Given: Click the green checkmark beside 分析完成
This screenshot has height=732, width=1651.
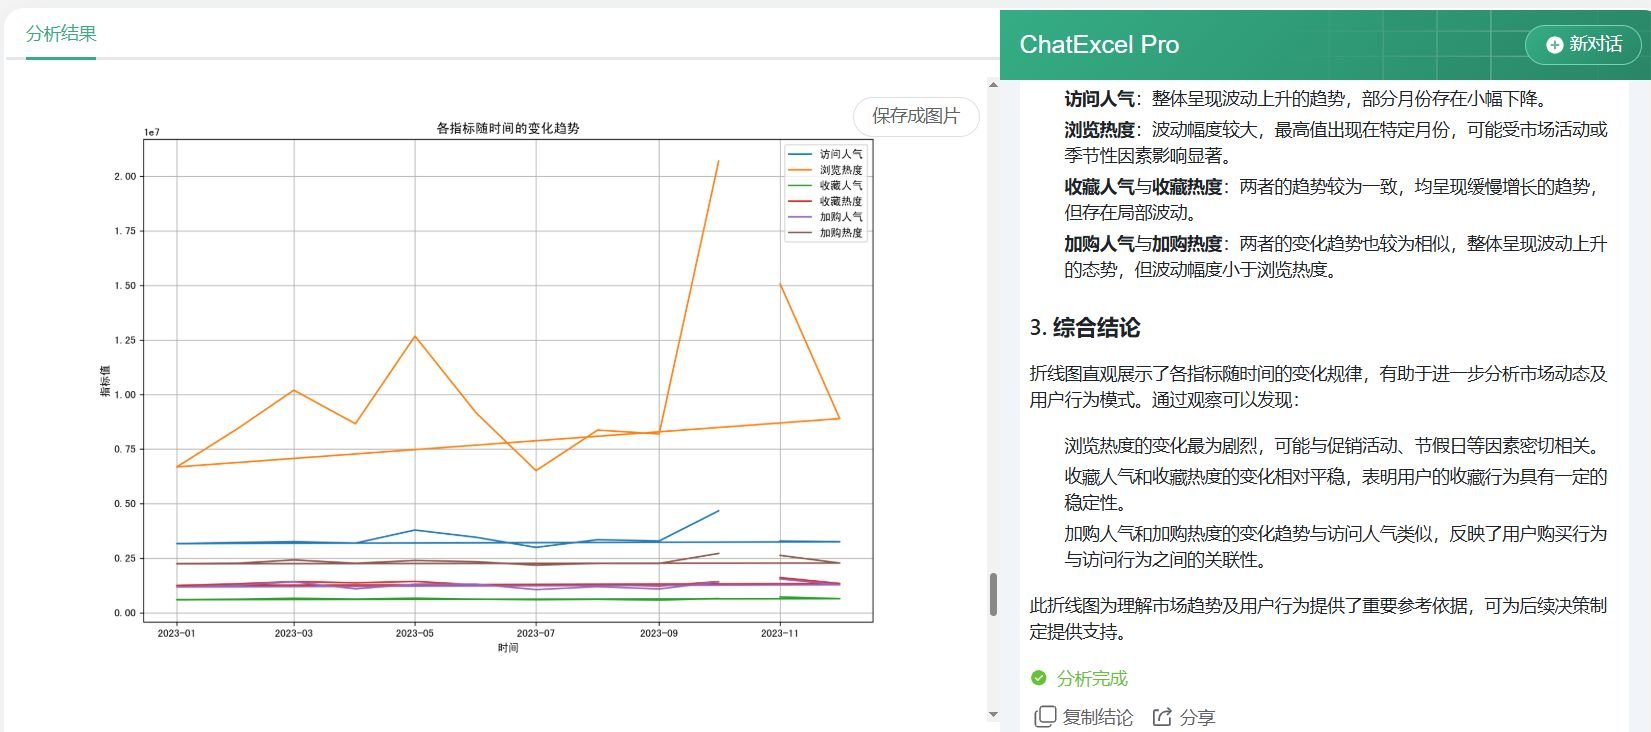Looking at the screenshot, I should (1039, 678).
